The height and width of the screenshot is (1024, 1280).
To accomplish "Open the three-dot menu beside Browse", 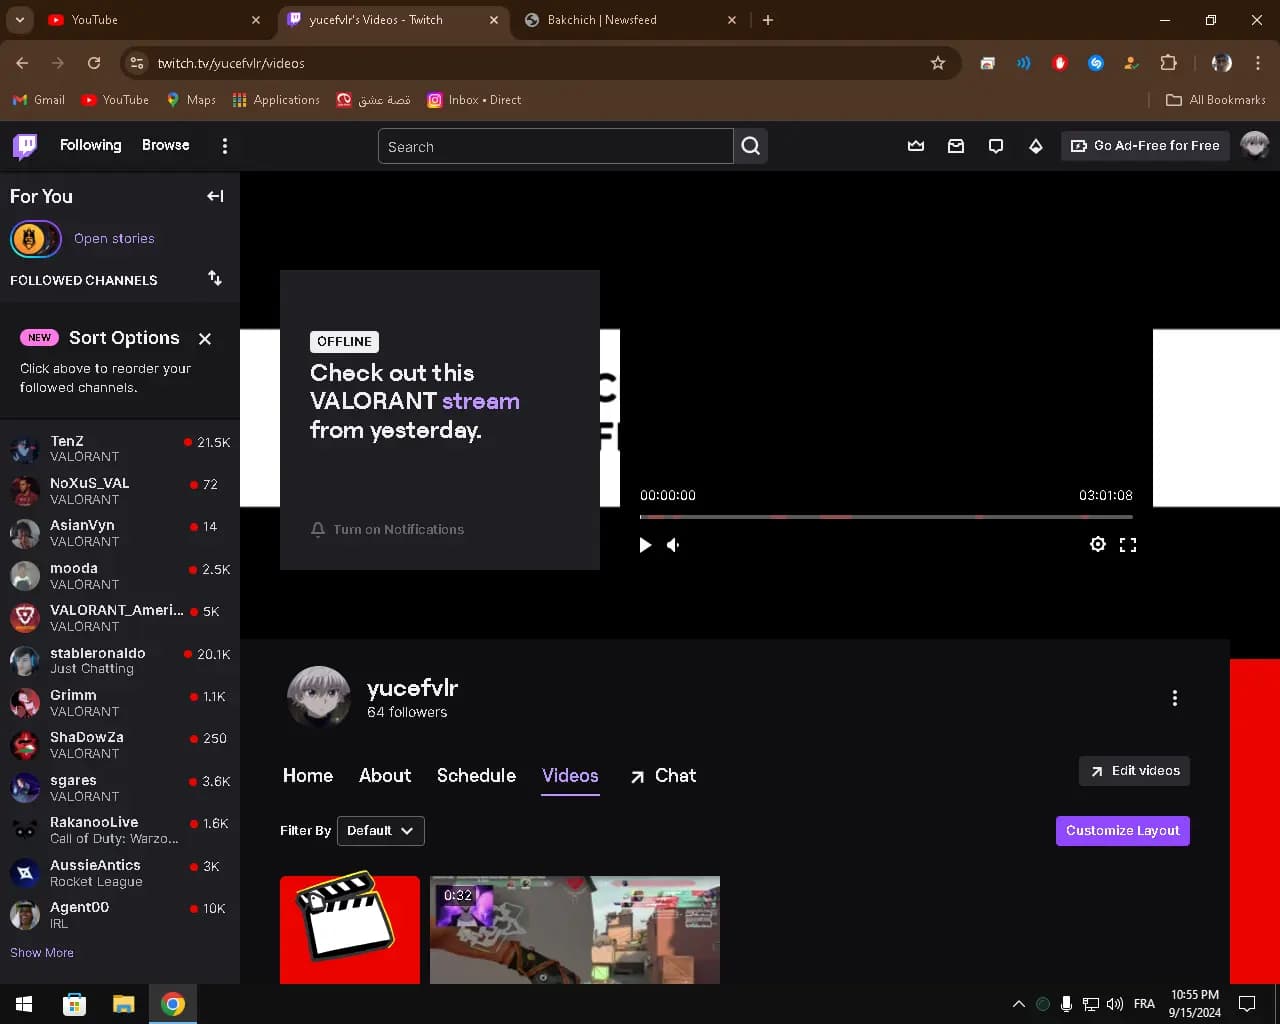I will pos(225,146).
